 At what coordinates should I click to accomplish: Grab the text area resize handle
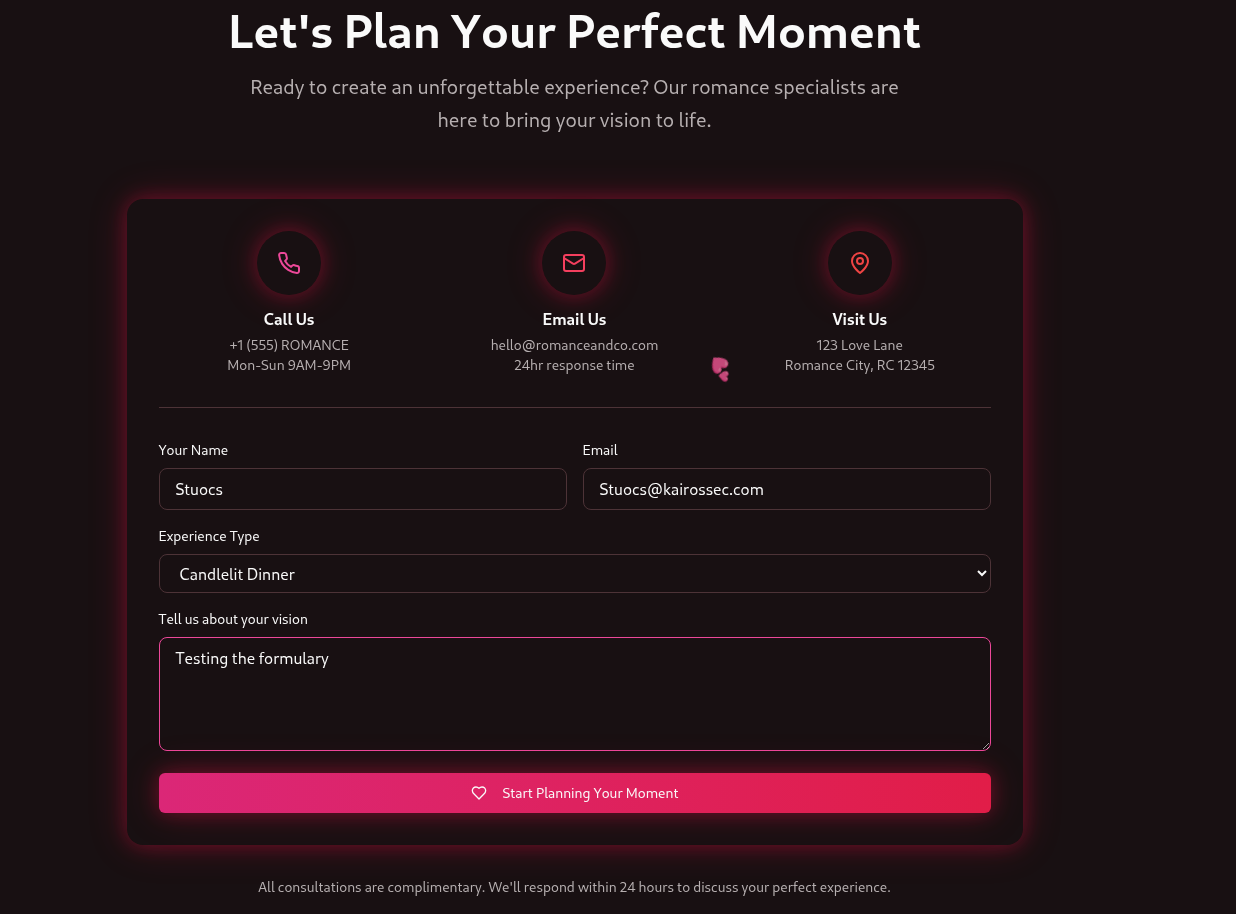[x=985, y=745]
